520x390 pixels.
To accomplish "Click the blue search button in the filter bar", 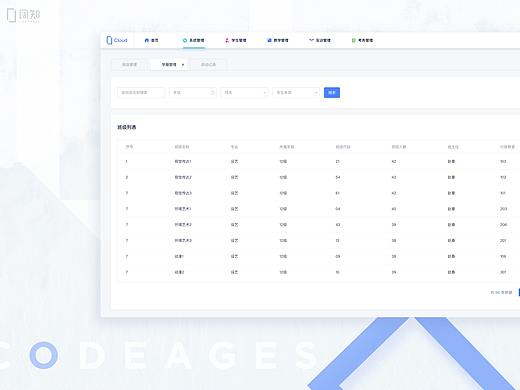I will [332, 92].
